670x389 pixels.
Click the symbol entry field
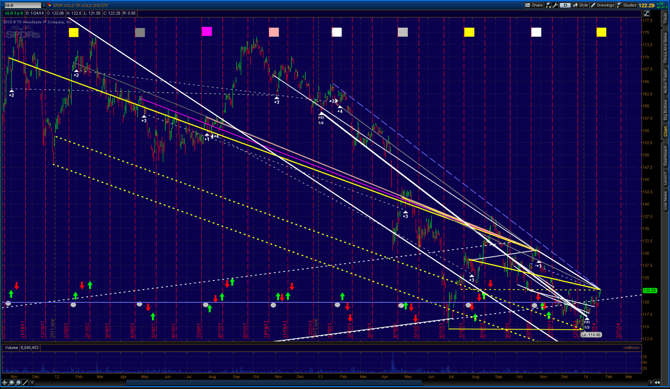23,5
